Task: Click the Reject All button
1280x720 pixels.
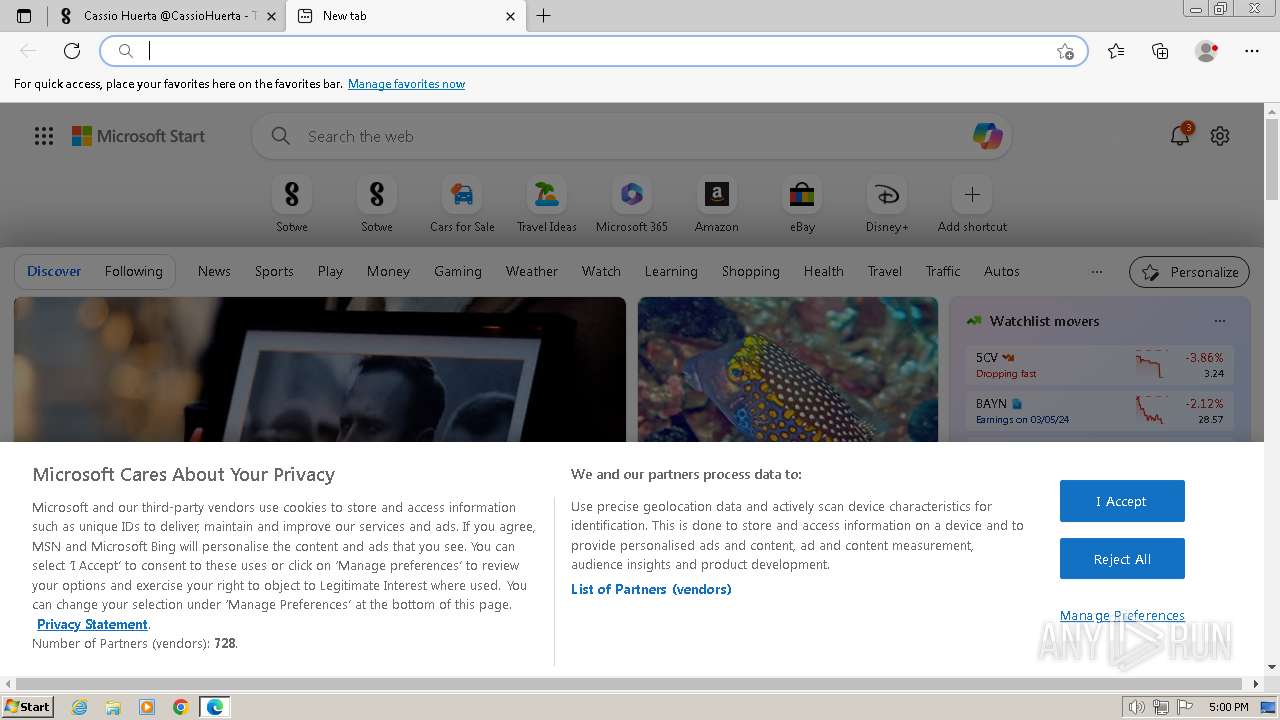Action: 1122,559
